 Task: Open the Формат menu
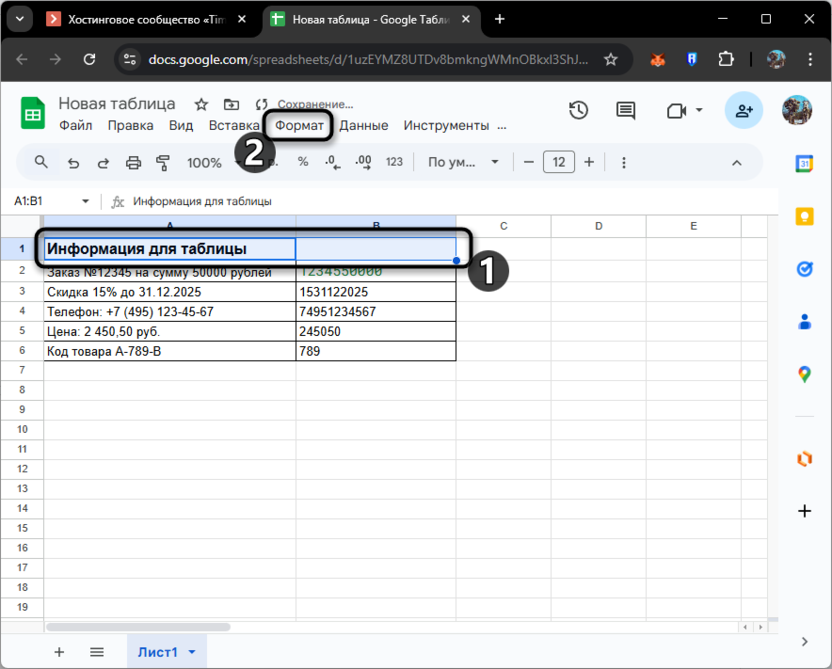click(x=299, y=125)
